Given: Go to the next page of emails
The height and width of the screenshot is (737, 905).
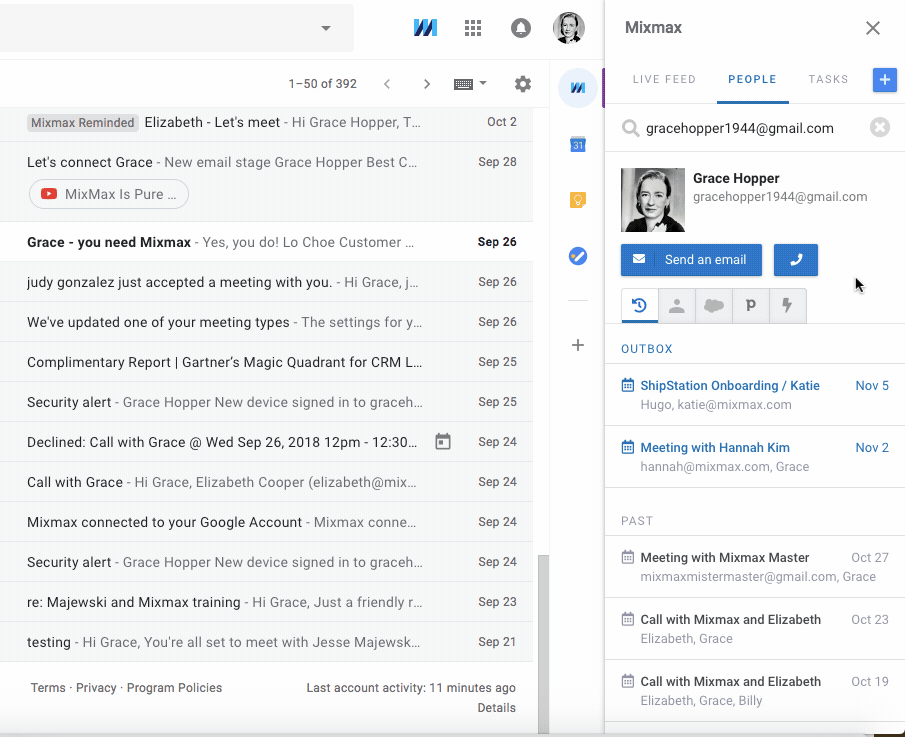Looking at the screenshot, I should (x=427, y=84).
